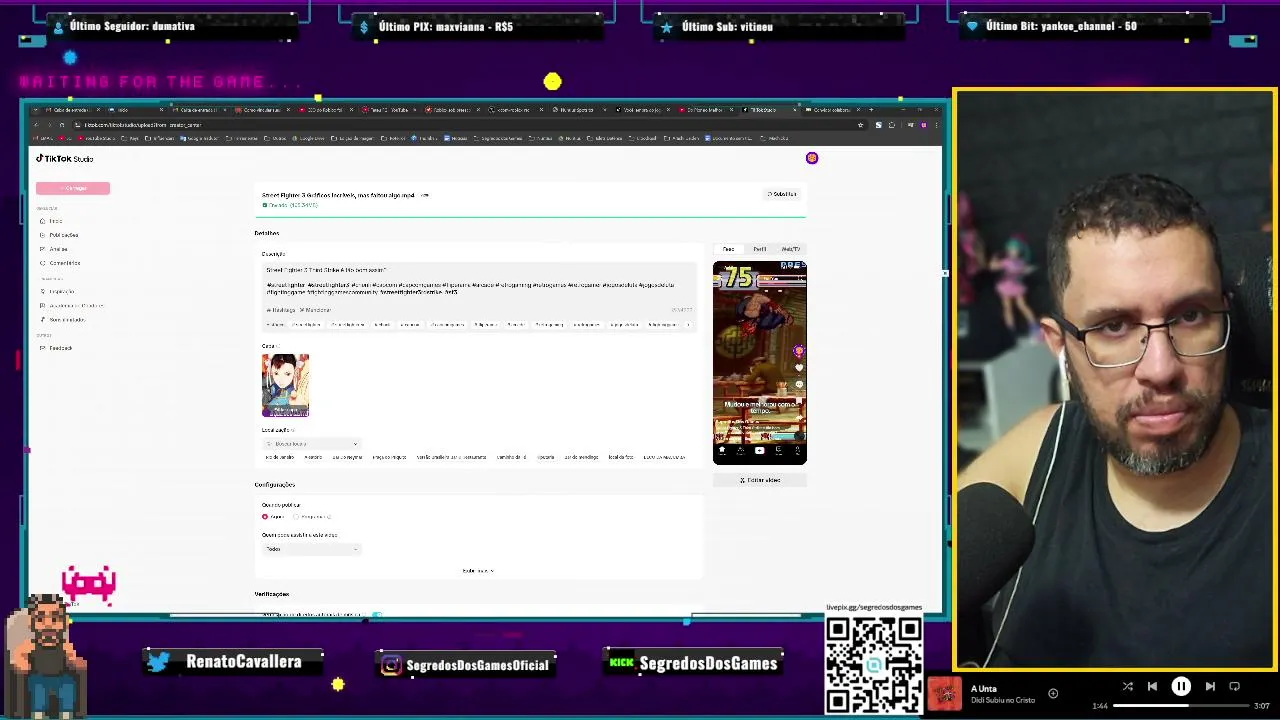Click the uploaded video file name

pos(338,195)
